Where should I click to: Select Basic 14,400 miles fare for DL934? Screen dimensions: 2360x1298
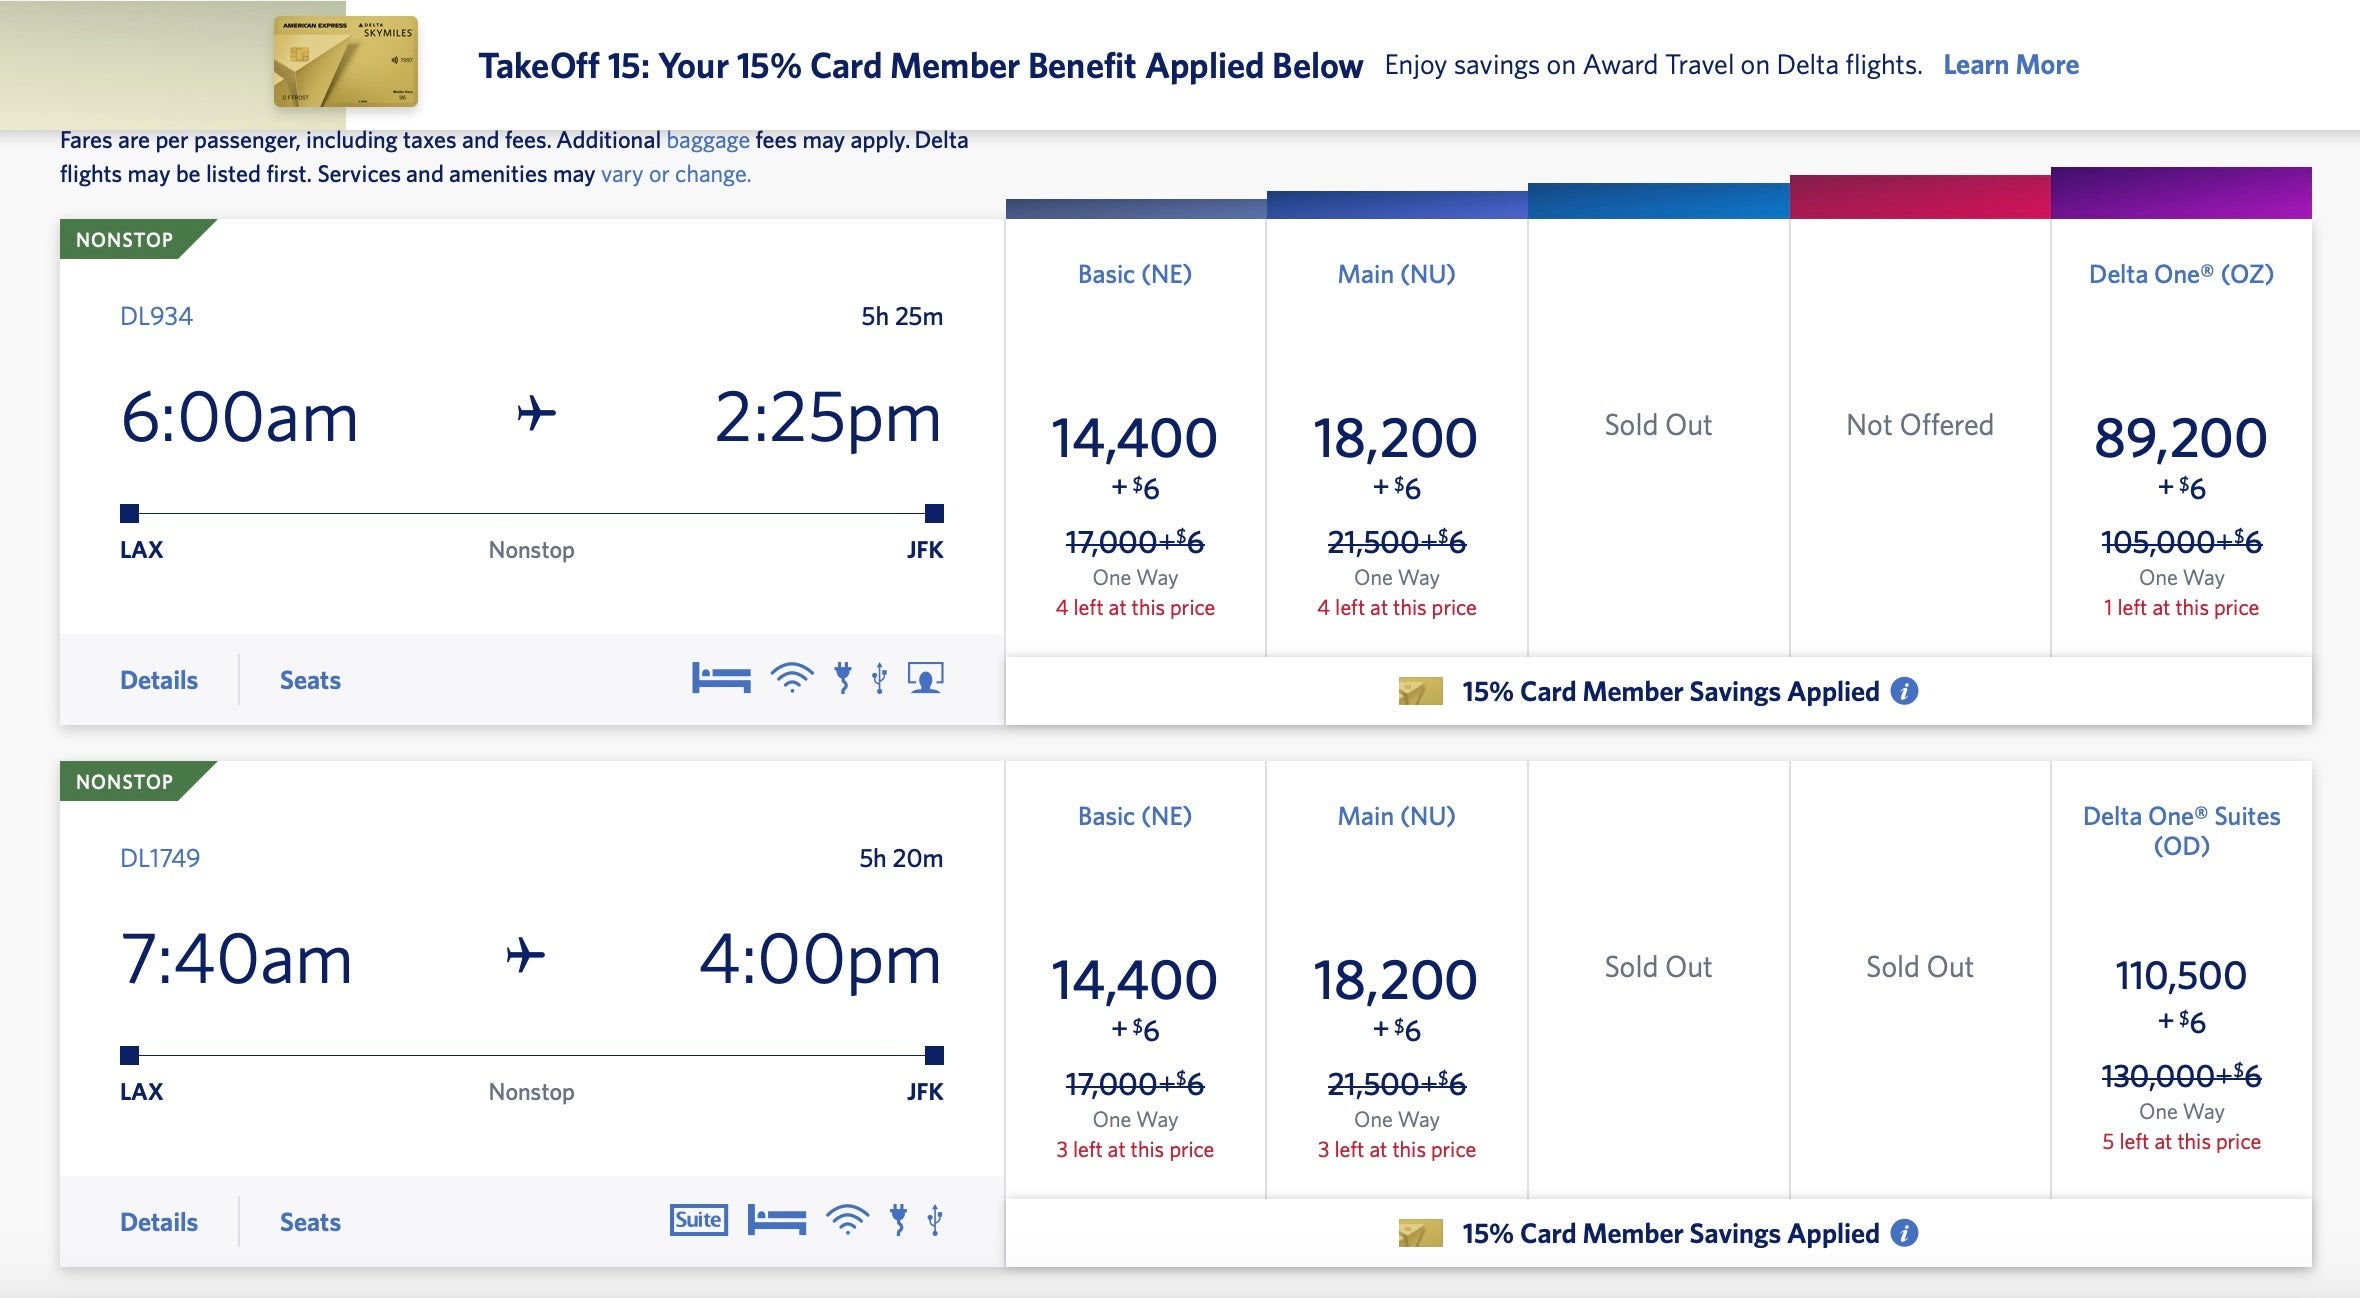click(1134, 440)
